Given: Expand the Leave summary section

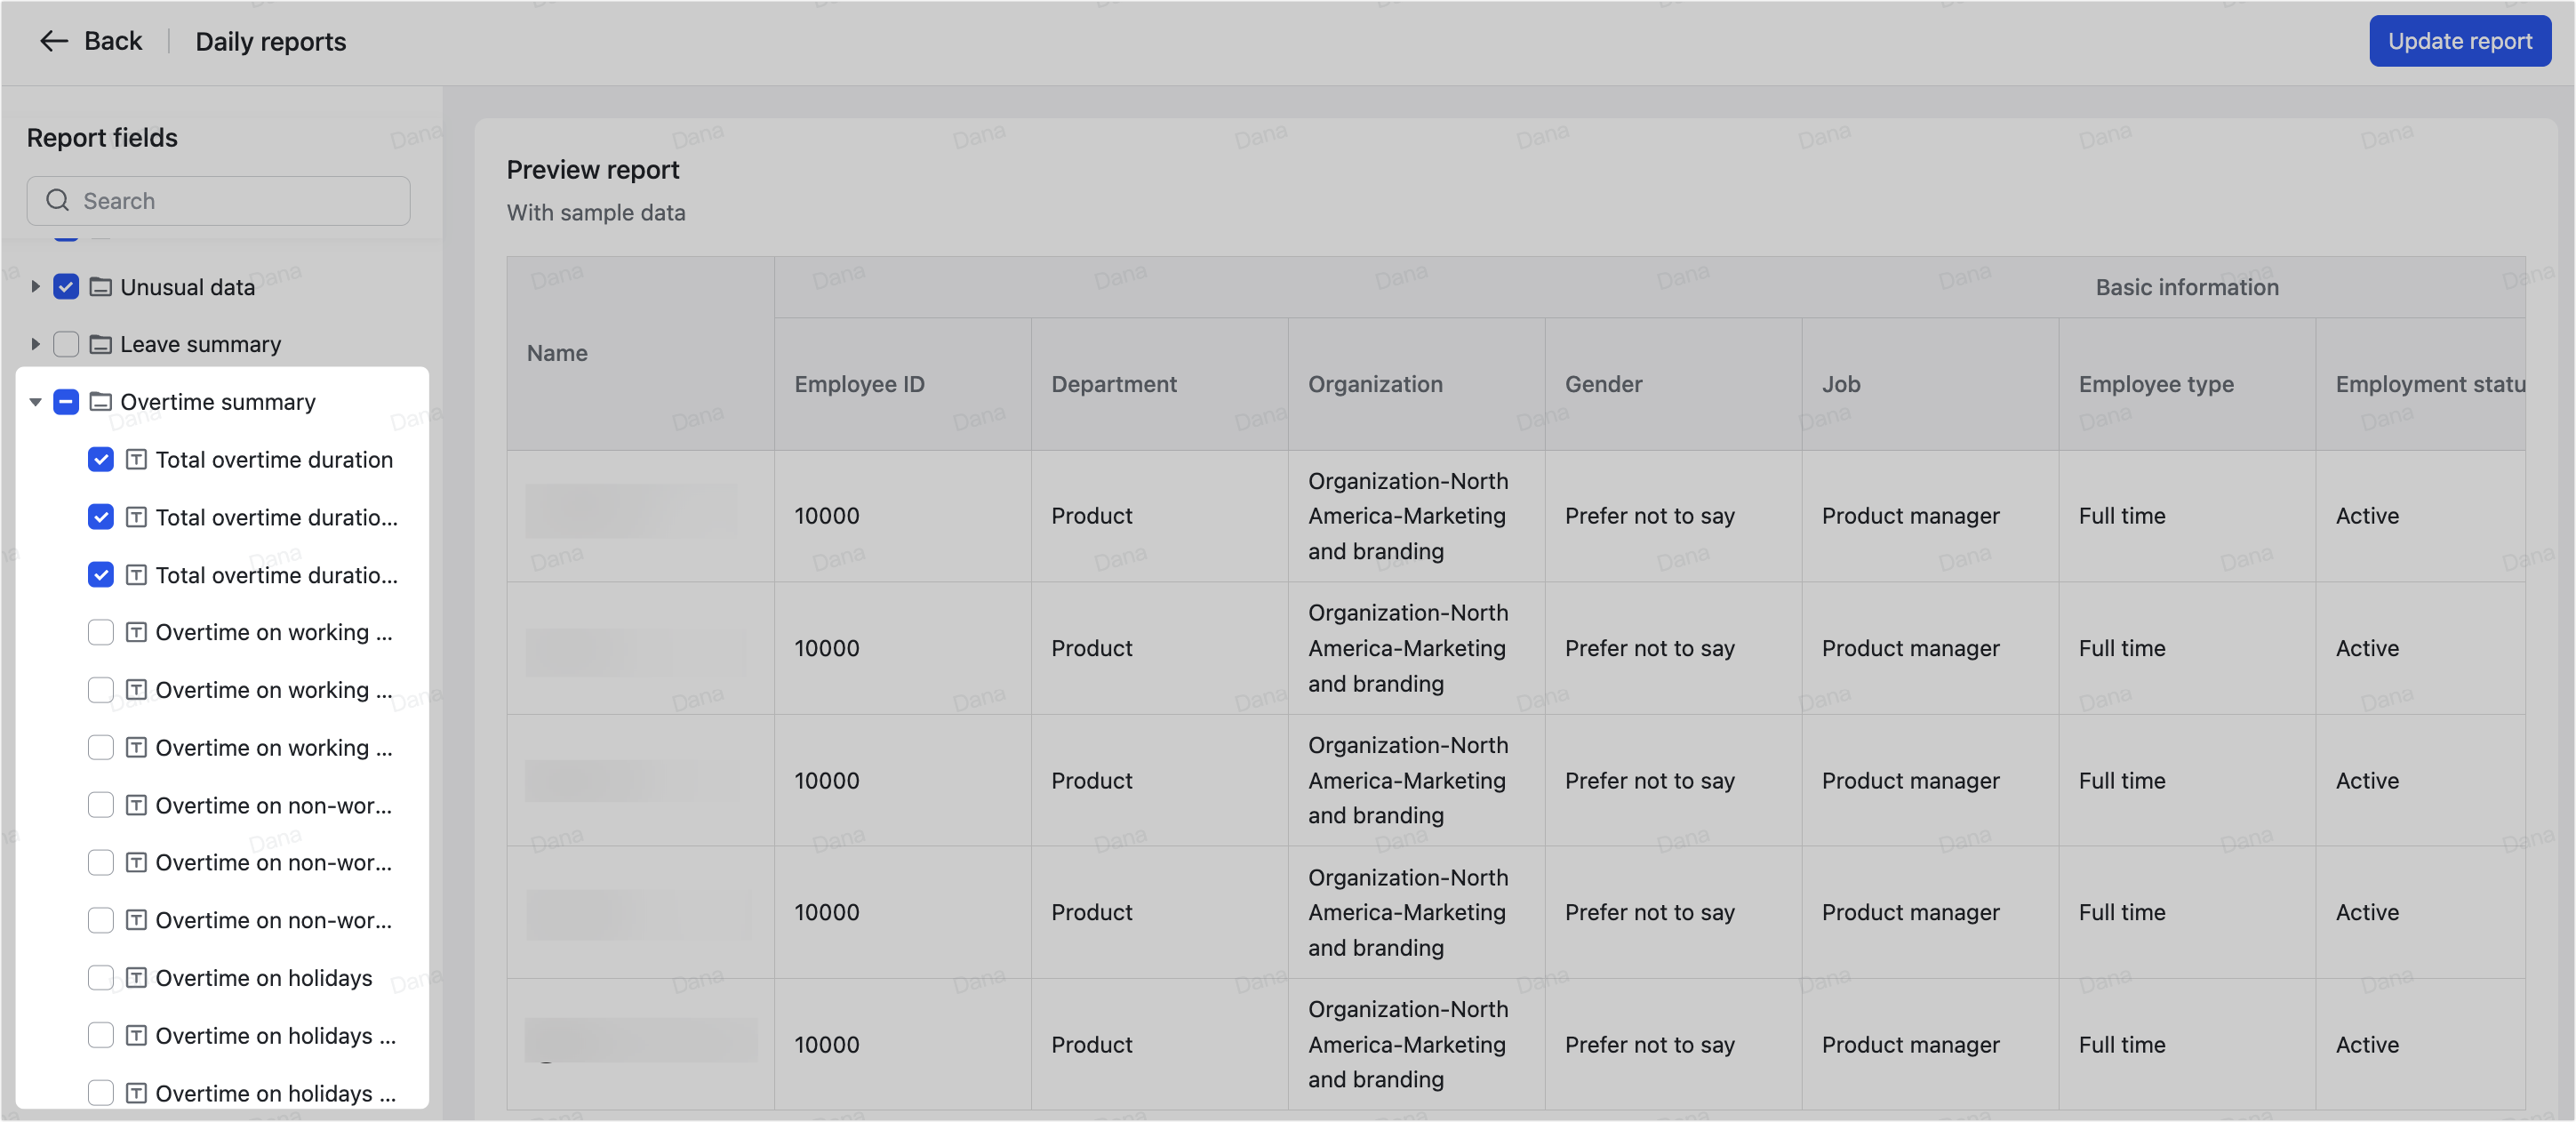Looking at the screenshot, I should click(36, 344).
